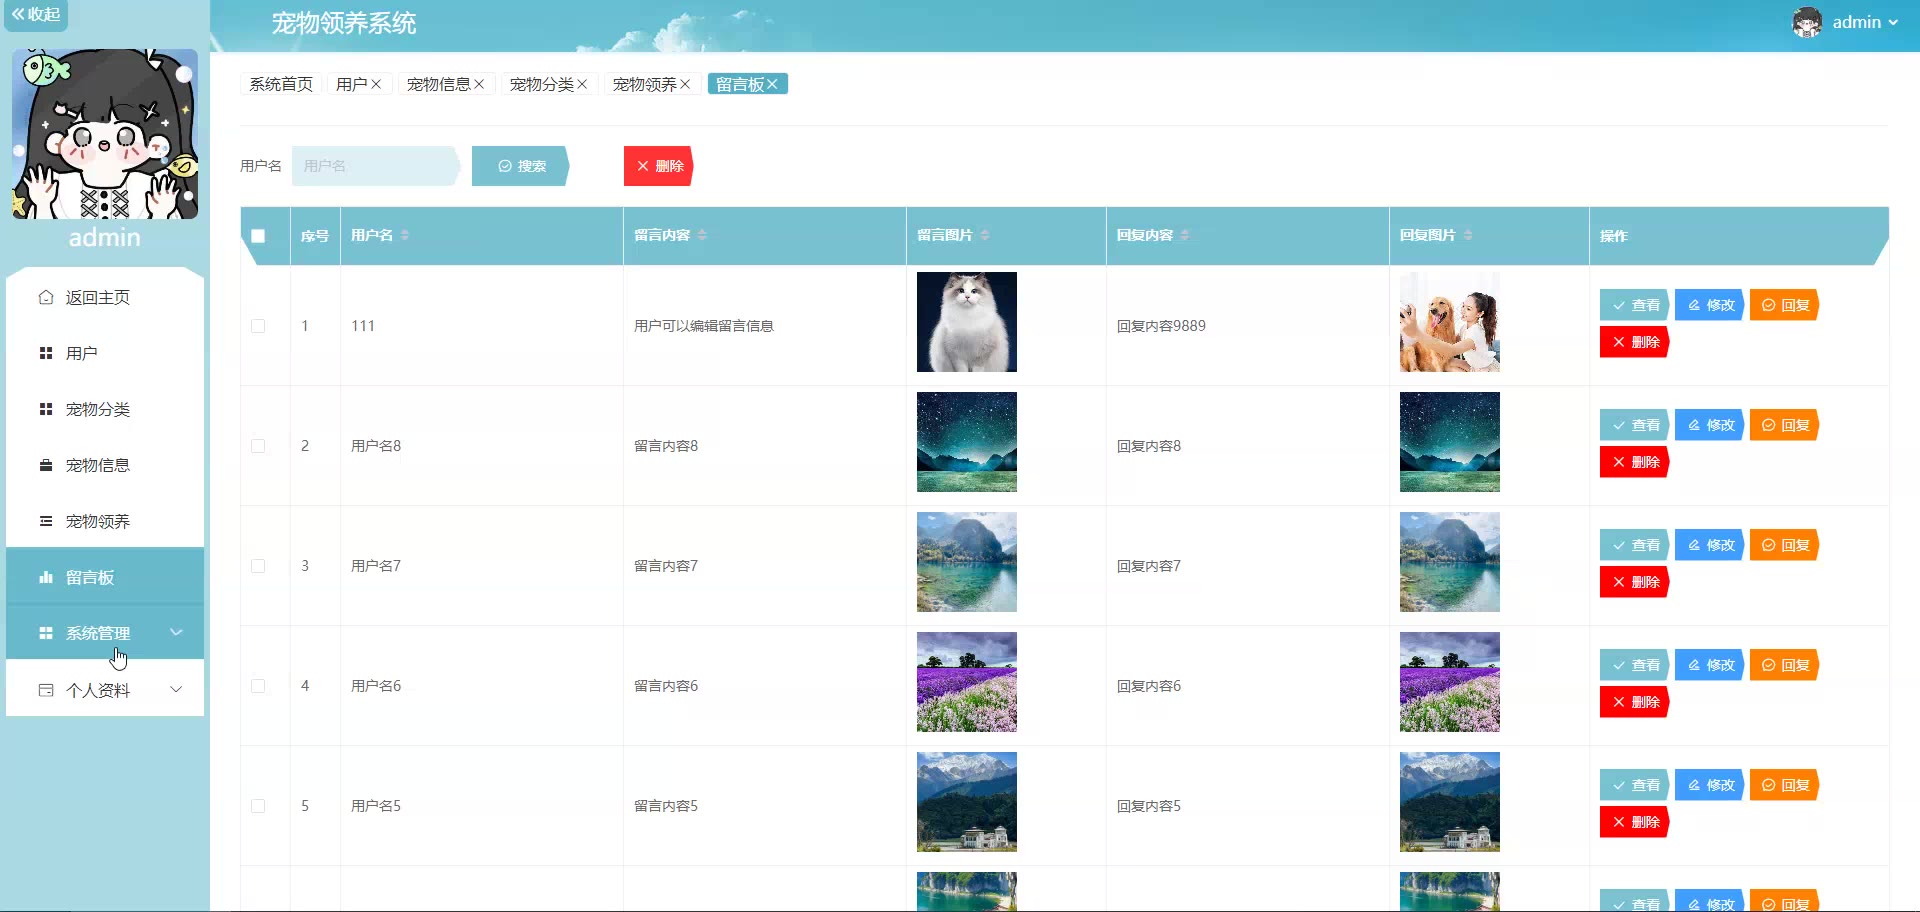Click the briefcase icon beside 宠物信息
The width and height of the screenshot is (1920, 912).
click(46, 465)
